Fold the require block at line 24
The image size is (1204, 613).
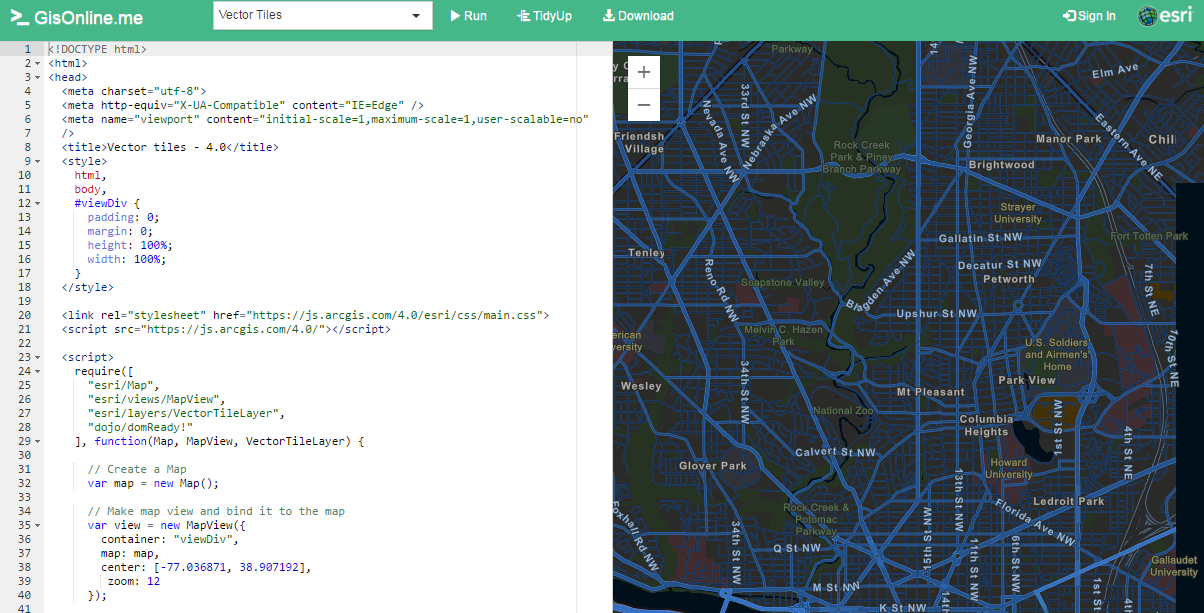[38, 371]
